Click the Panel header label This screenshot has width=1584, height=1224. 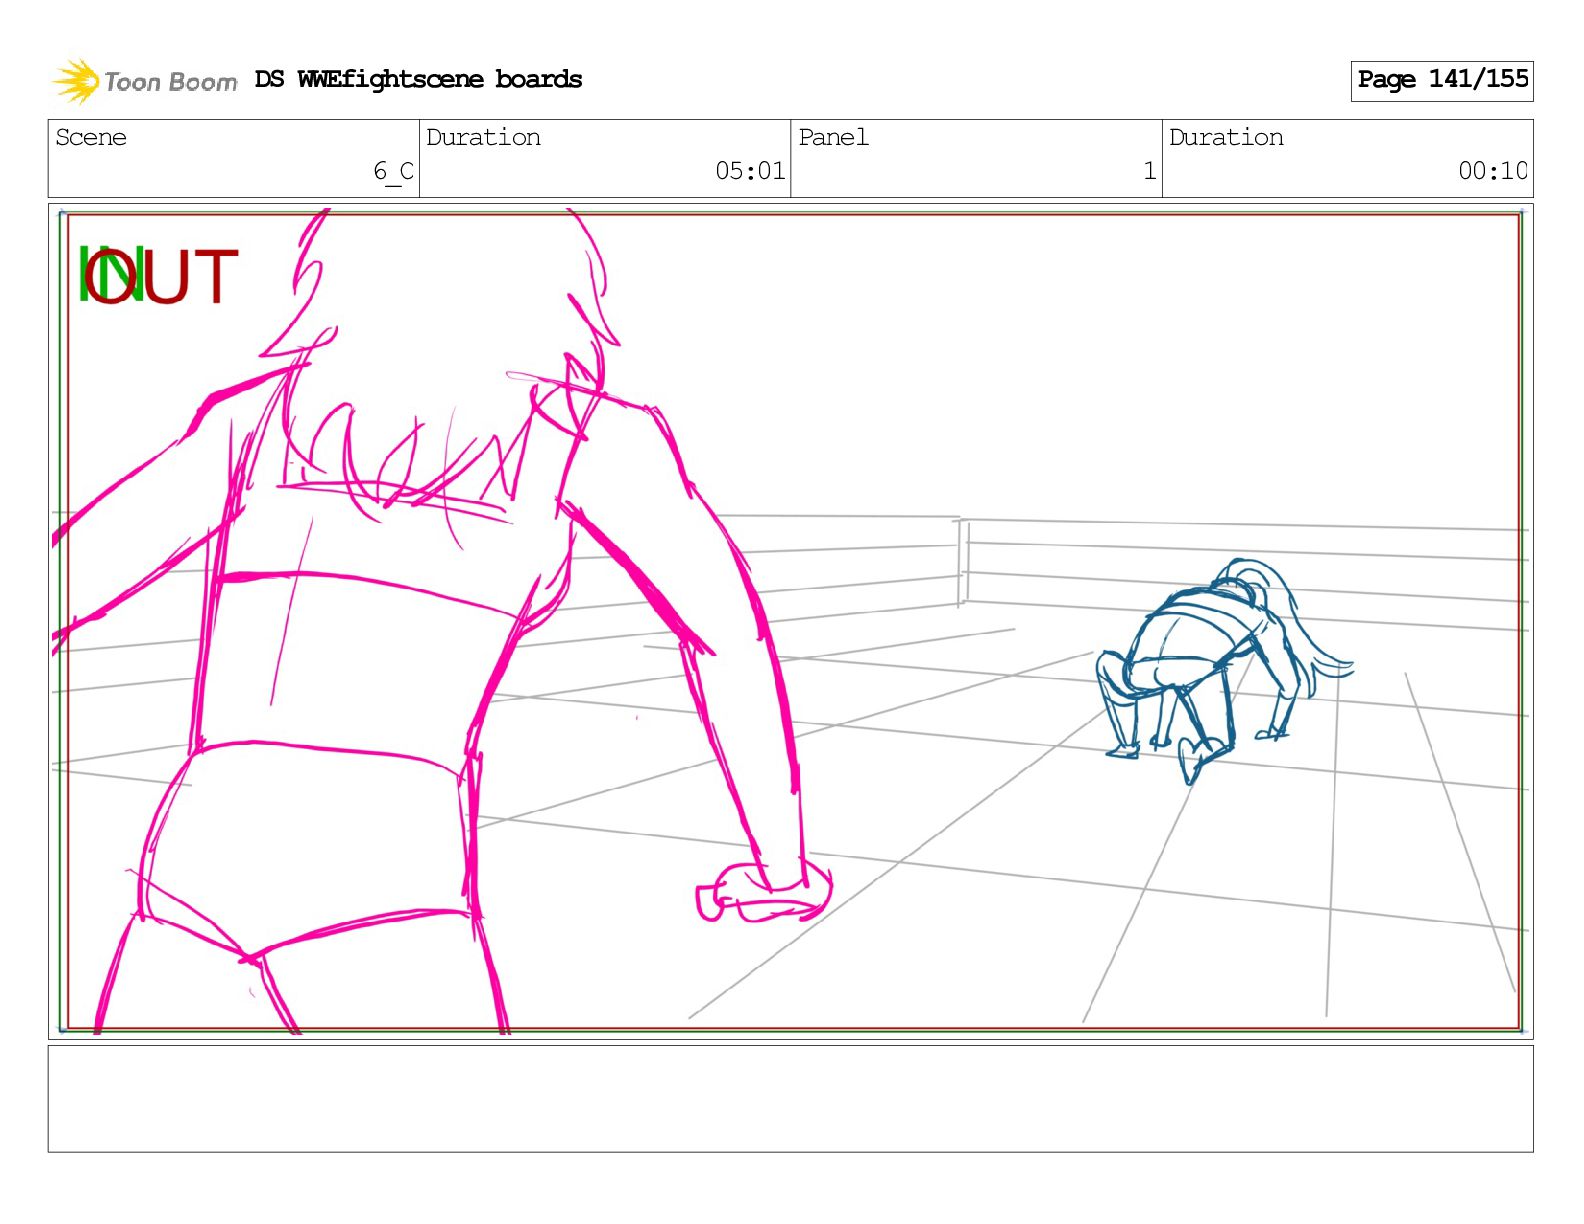pos(833,138)
